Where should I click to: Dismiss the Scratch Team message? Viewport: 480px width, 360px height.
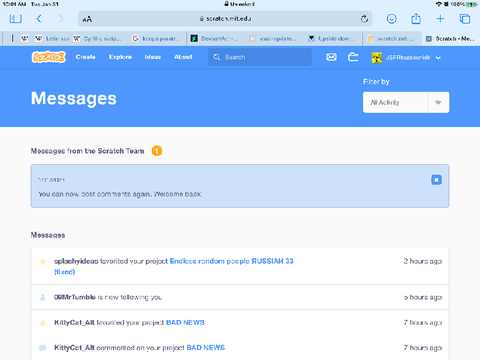point(436,180)
